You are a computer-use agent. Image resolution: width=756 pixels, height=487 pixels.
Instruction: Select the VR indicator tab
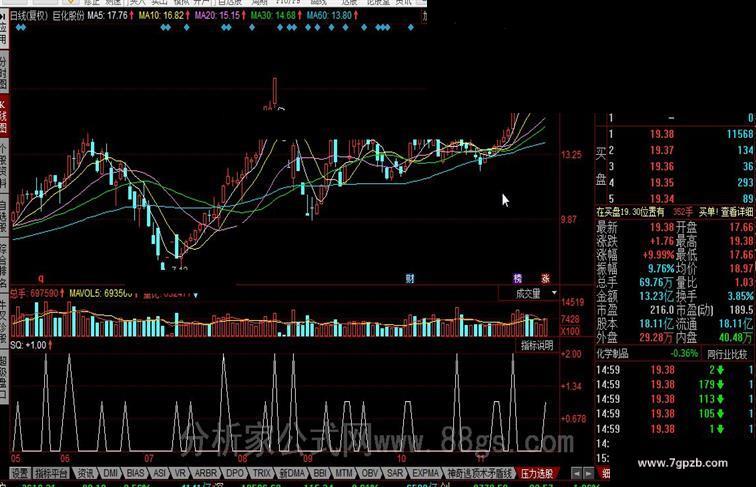coord(180,473)
